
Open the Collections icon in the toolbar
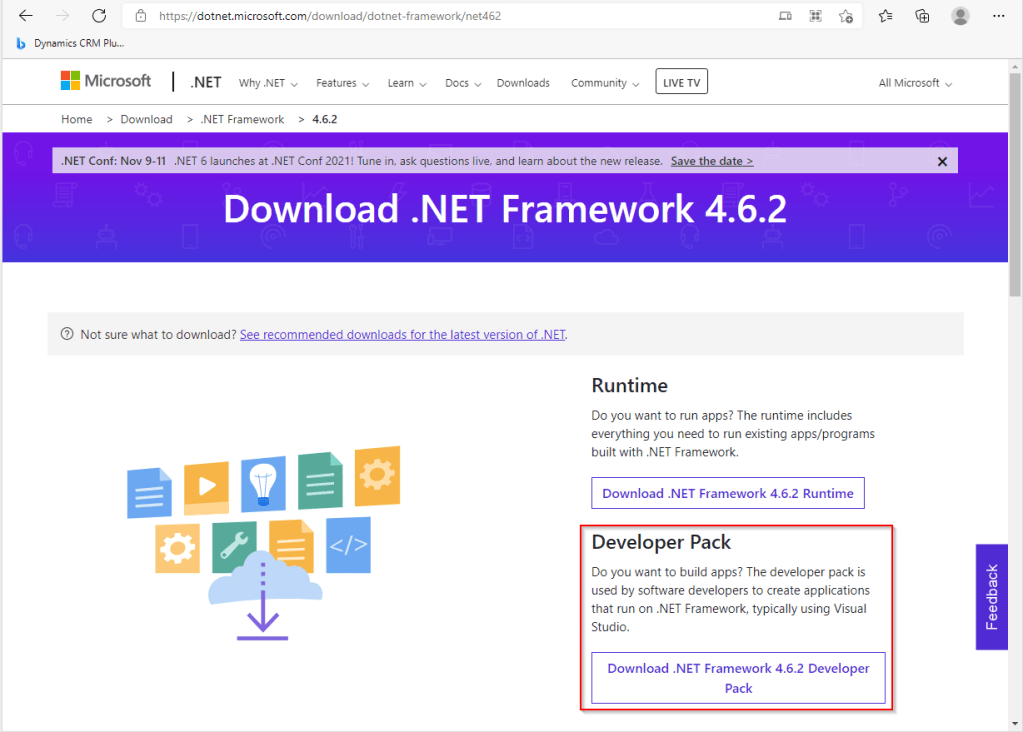923,16
